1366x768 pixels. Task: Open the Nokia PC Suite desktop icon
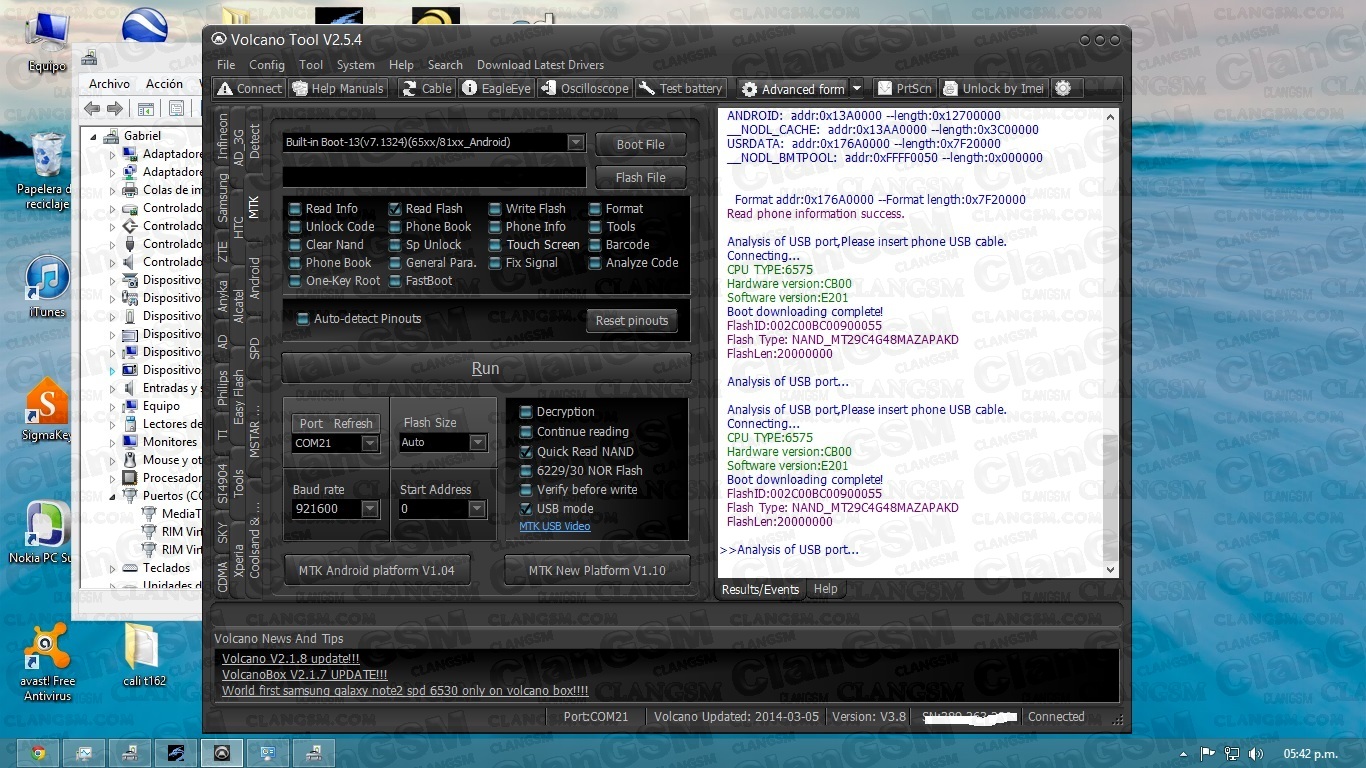coord(42,532)
